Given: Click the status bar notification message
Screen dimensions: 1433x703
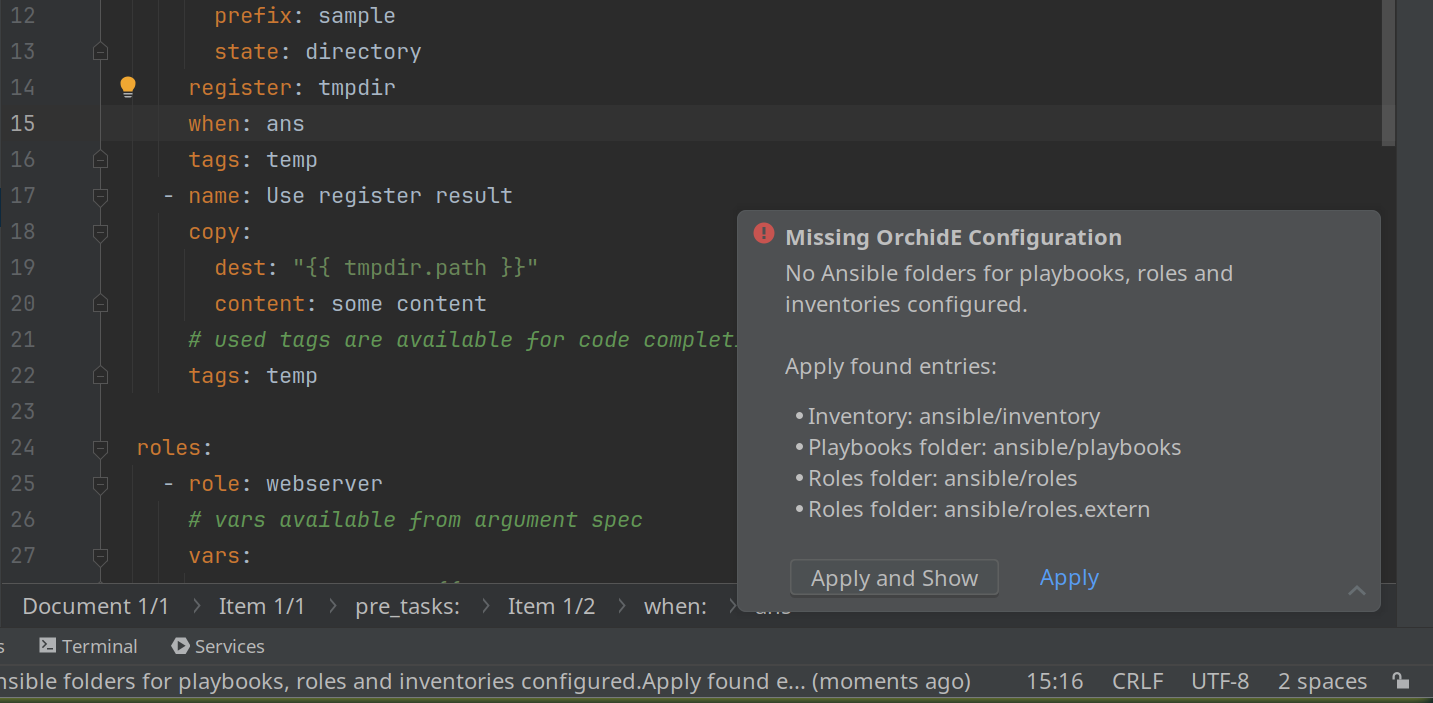Looking at the screenshot, I should [x=485, y=681].
